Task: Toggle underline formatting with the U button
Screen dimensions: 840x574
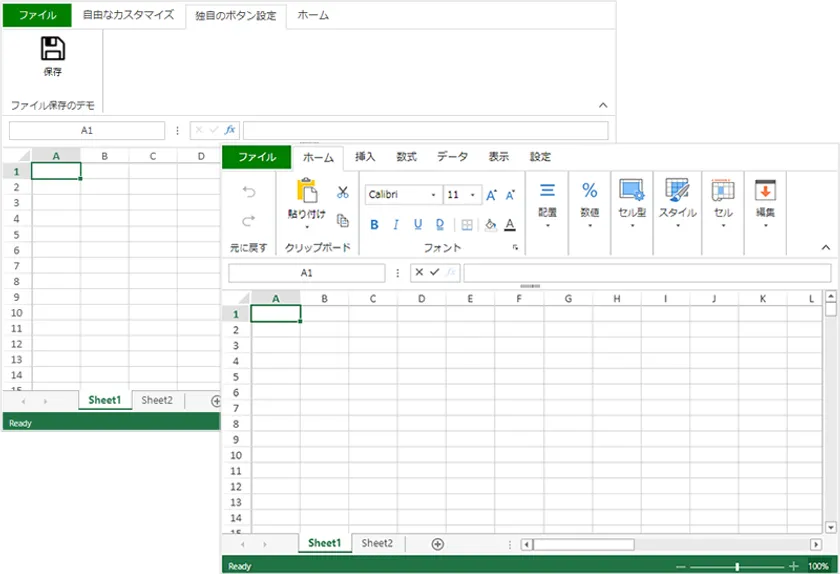Action: click(x=417, y=225)
